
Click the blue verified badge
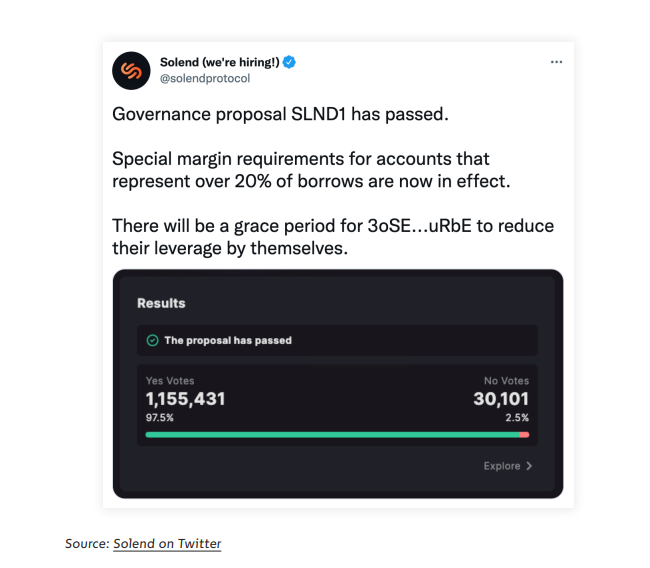click(x=289, y=62)
